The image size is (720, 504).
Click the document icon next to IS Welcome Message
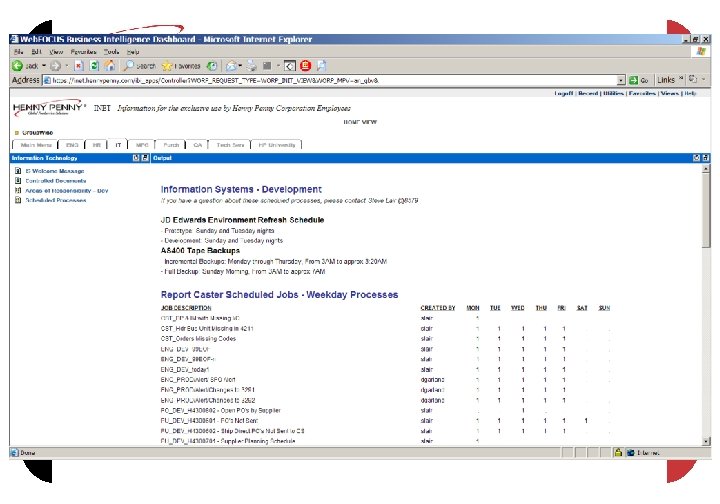[x=18, y=171]
